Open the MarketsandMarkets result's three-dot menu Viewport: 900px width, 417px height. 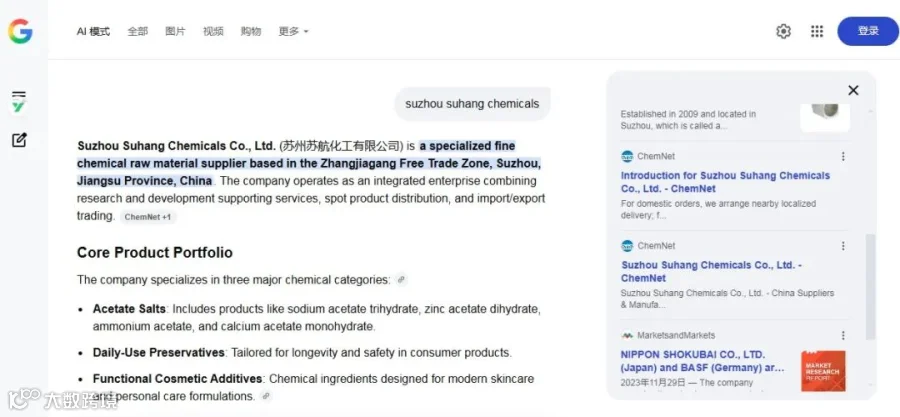click(x=843, y=335)
